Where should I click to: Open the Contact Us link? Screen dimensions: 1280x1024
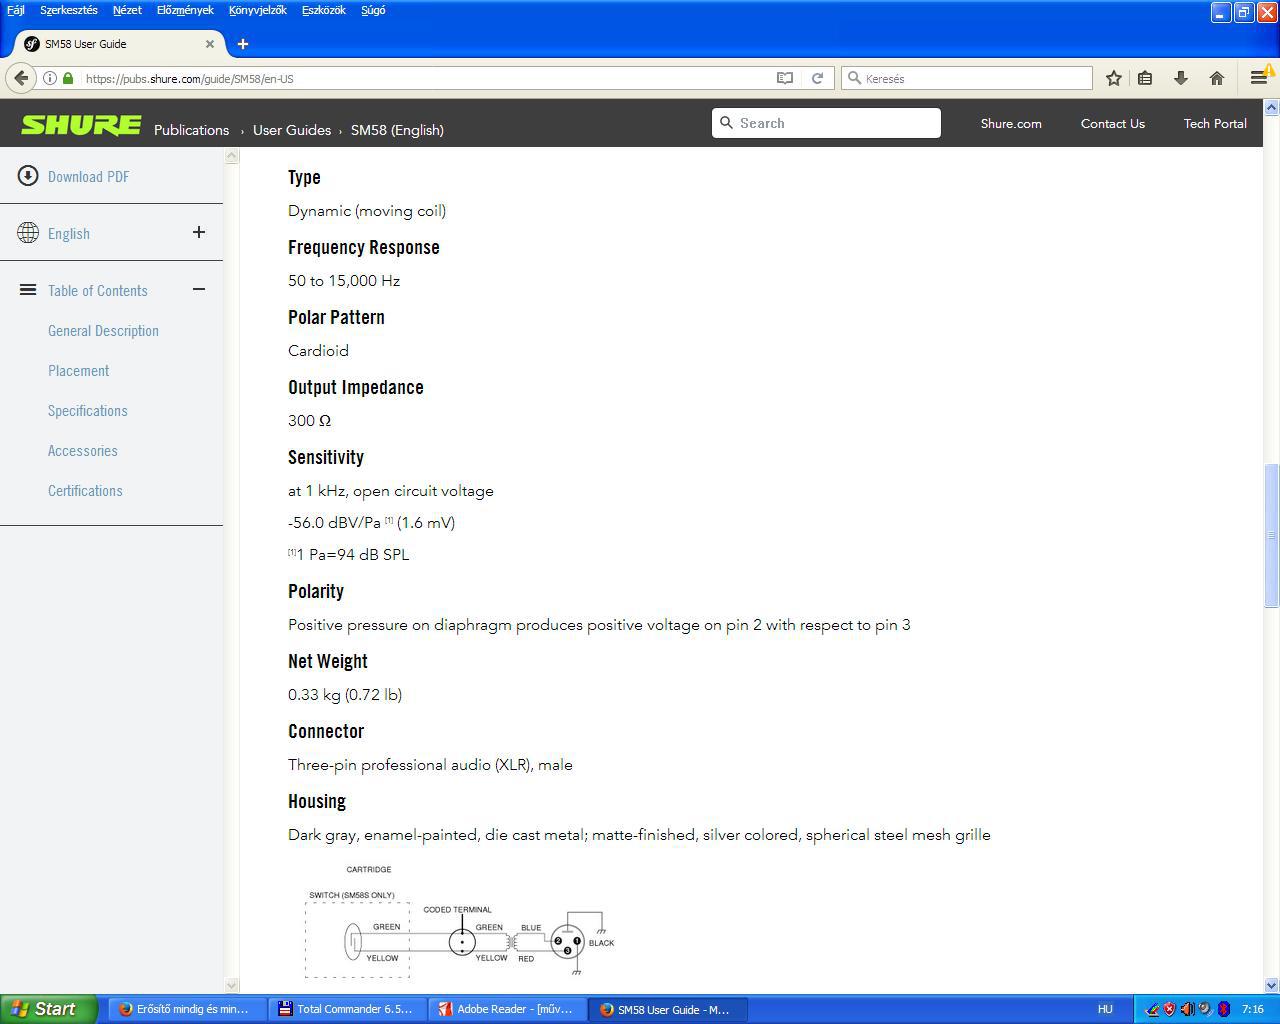1113,124
